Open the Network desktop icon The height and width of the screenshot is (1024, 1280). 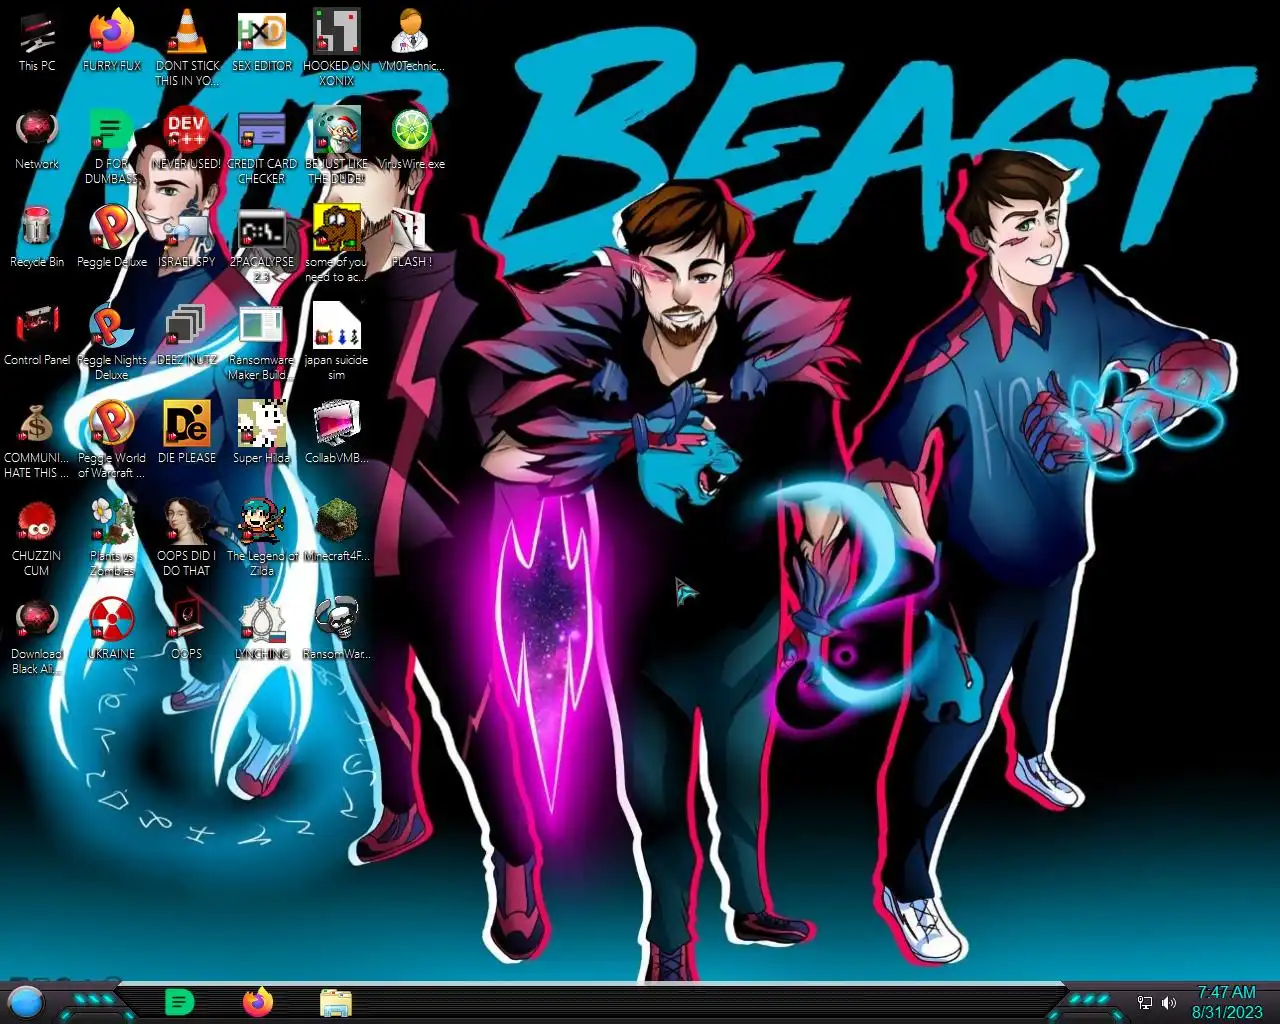[x=37, y=140]
